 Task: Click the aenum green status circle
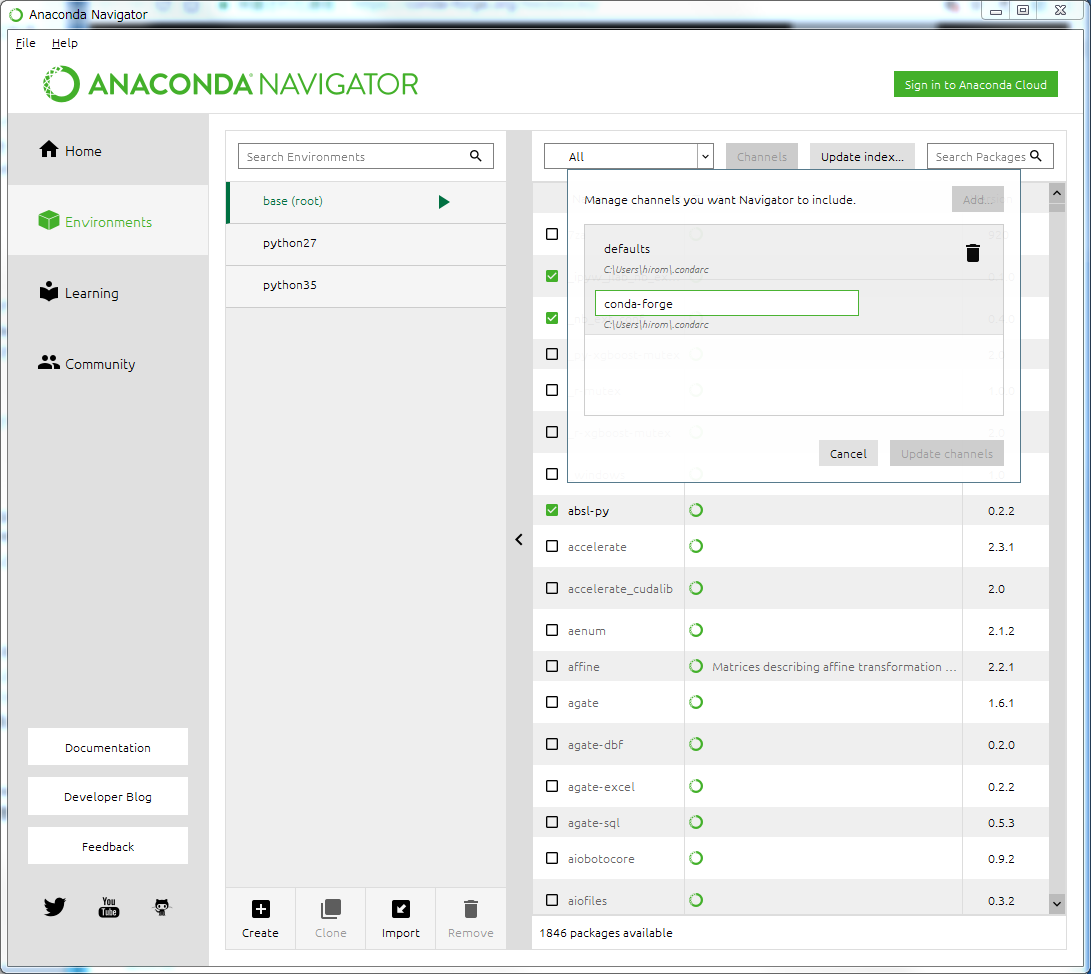click(x=696, y=630)
